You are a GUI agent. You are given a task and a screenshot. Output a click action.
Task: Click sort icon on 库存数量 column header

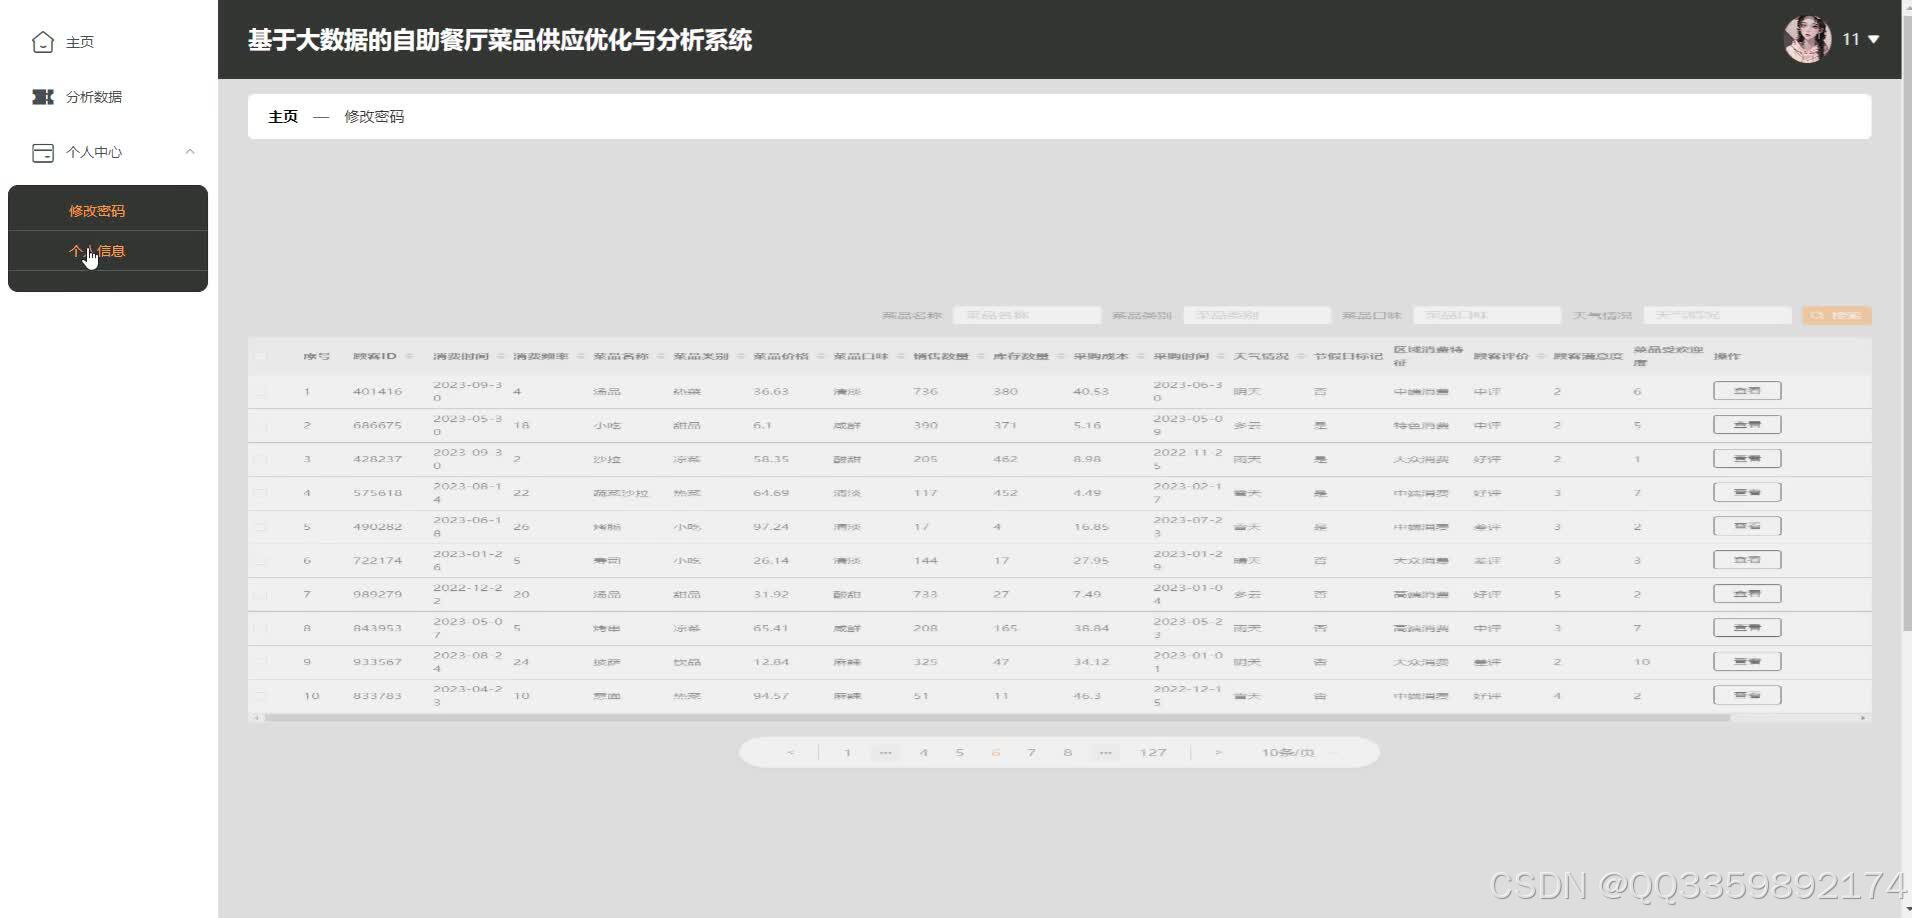point(1060,356)
